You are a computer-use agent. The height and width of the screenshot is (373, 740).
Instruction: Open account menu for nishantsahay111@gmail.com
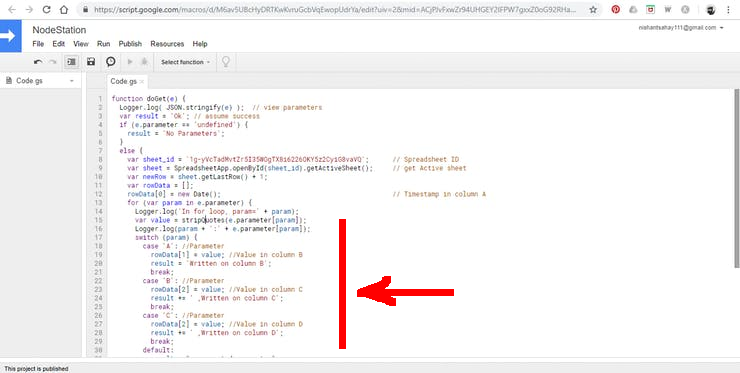[681, 28]
